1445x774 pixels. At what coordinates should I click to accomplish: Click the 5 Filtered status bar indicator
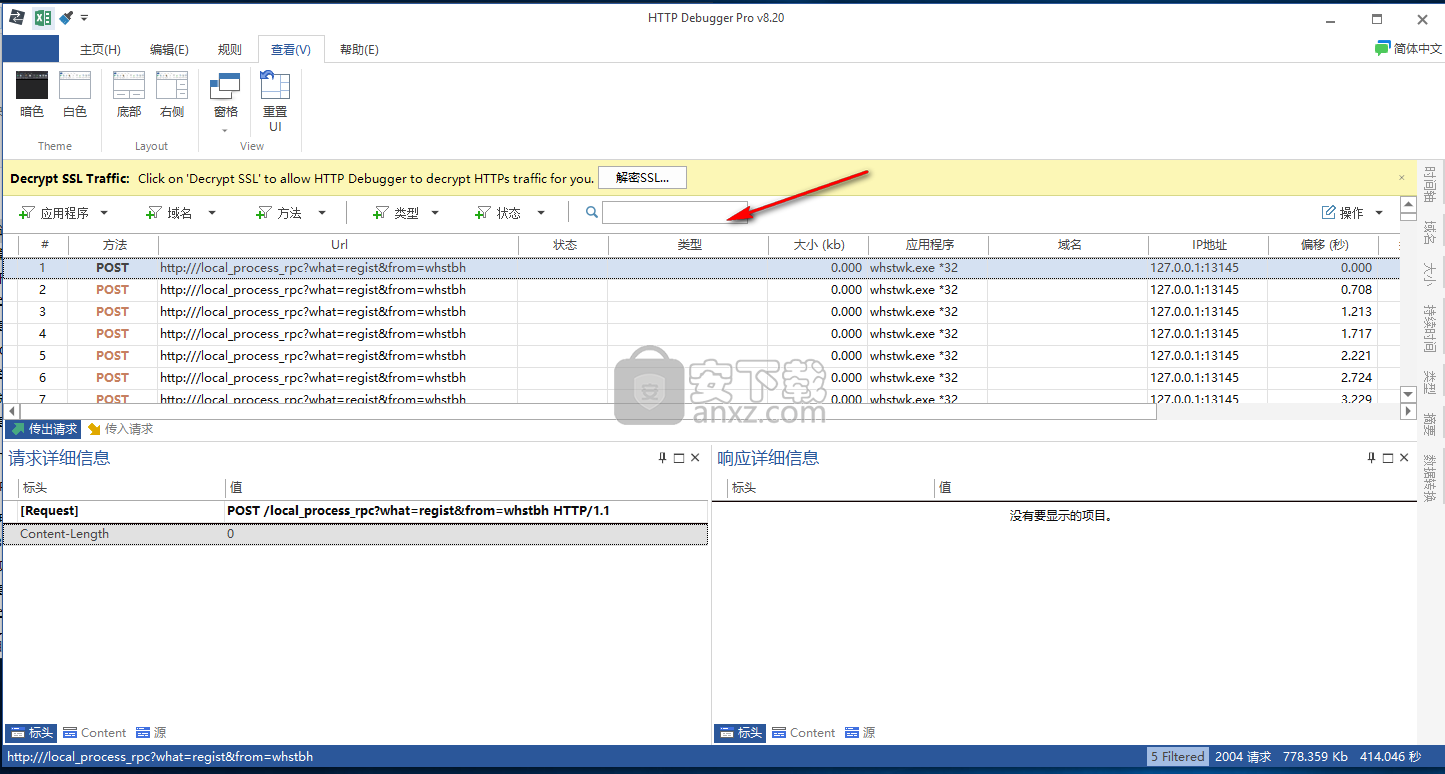[1177, 757]
